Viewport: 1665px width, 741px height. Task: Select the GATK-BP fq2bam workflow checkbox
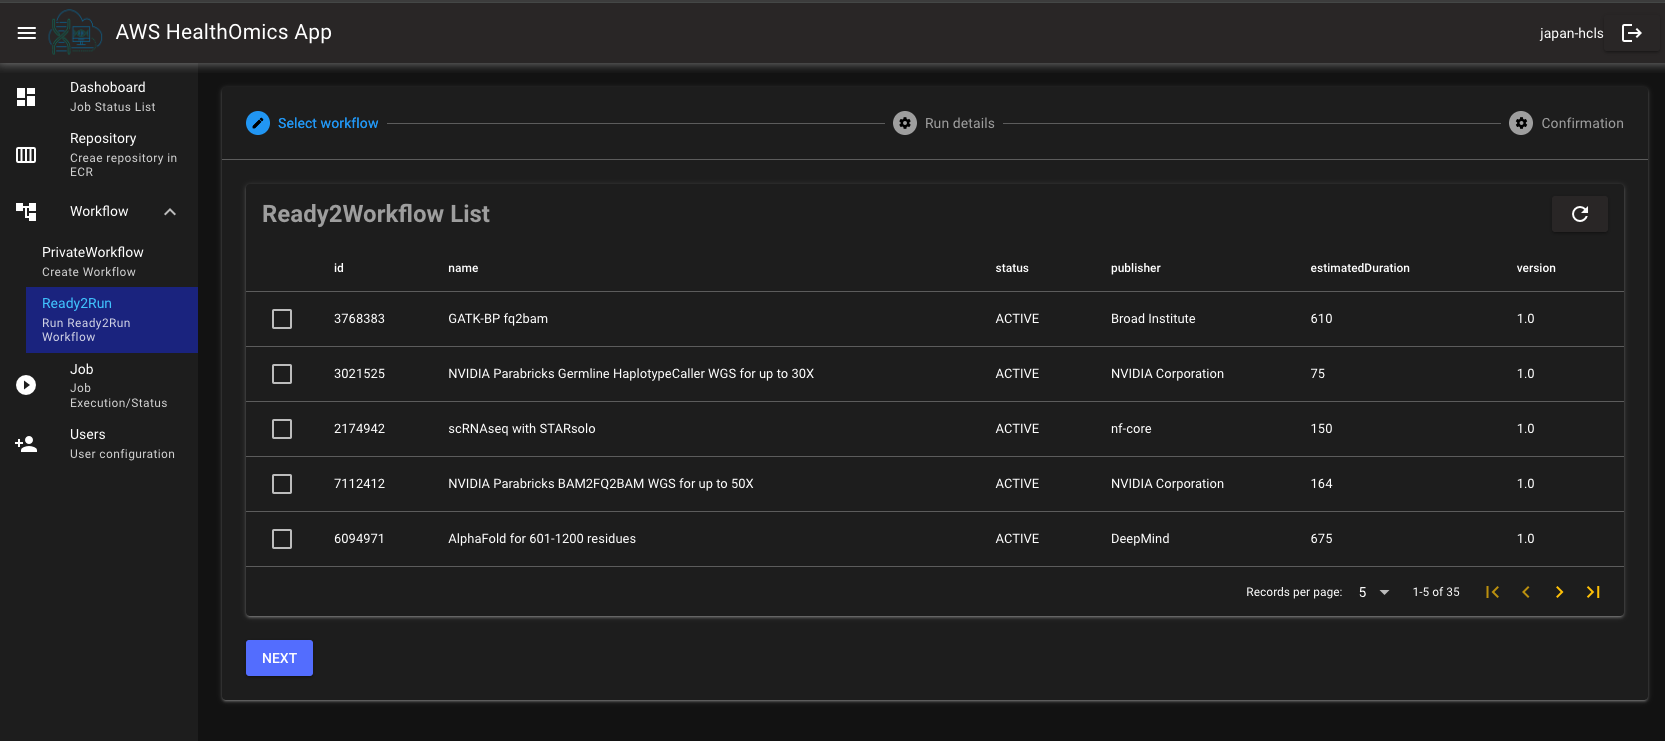(282, 319)
